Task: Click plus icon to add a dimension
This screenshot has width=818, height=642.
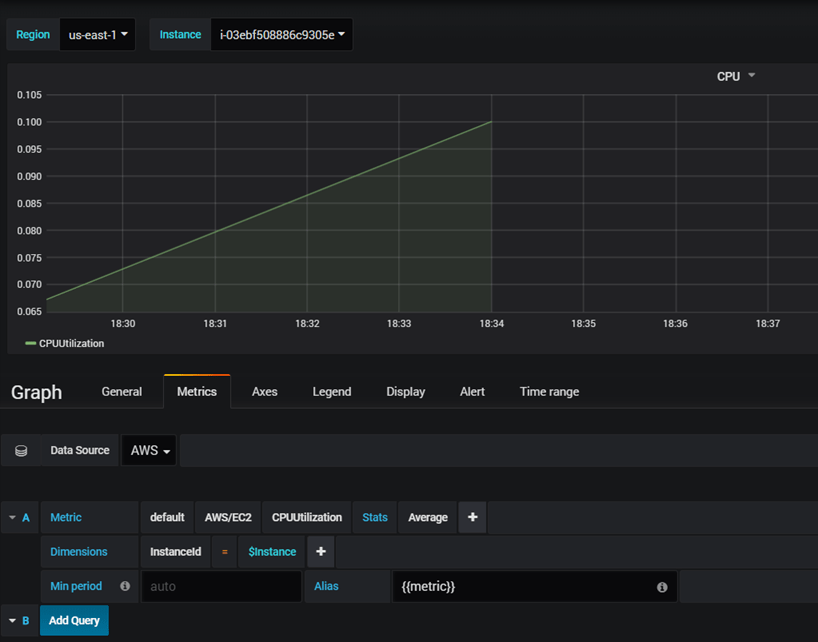Action: coord(320,551)
